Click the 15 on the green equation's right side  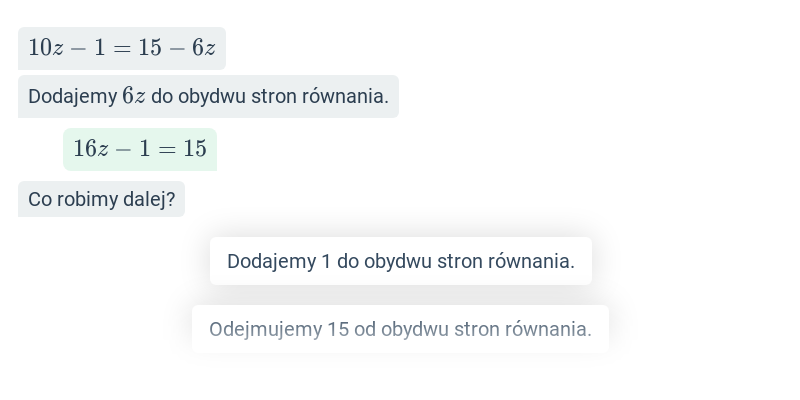[195, 149]
